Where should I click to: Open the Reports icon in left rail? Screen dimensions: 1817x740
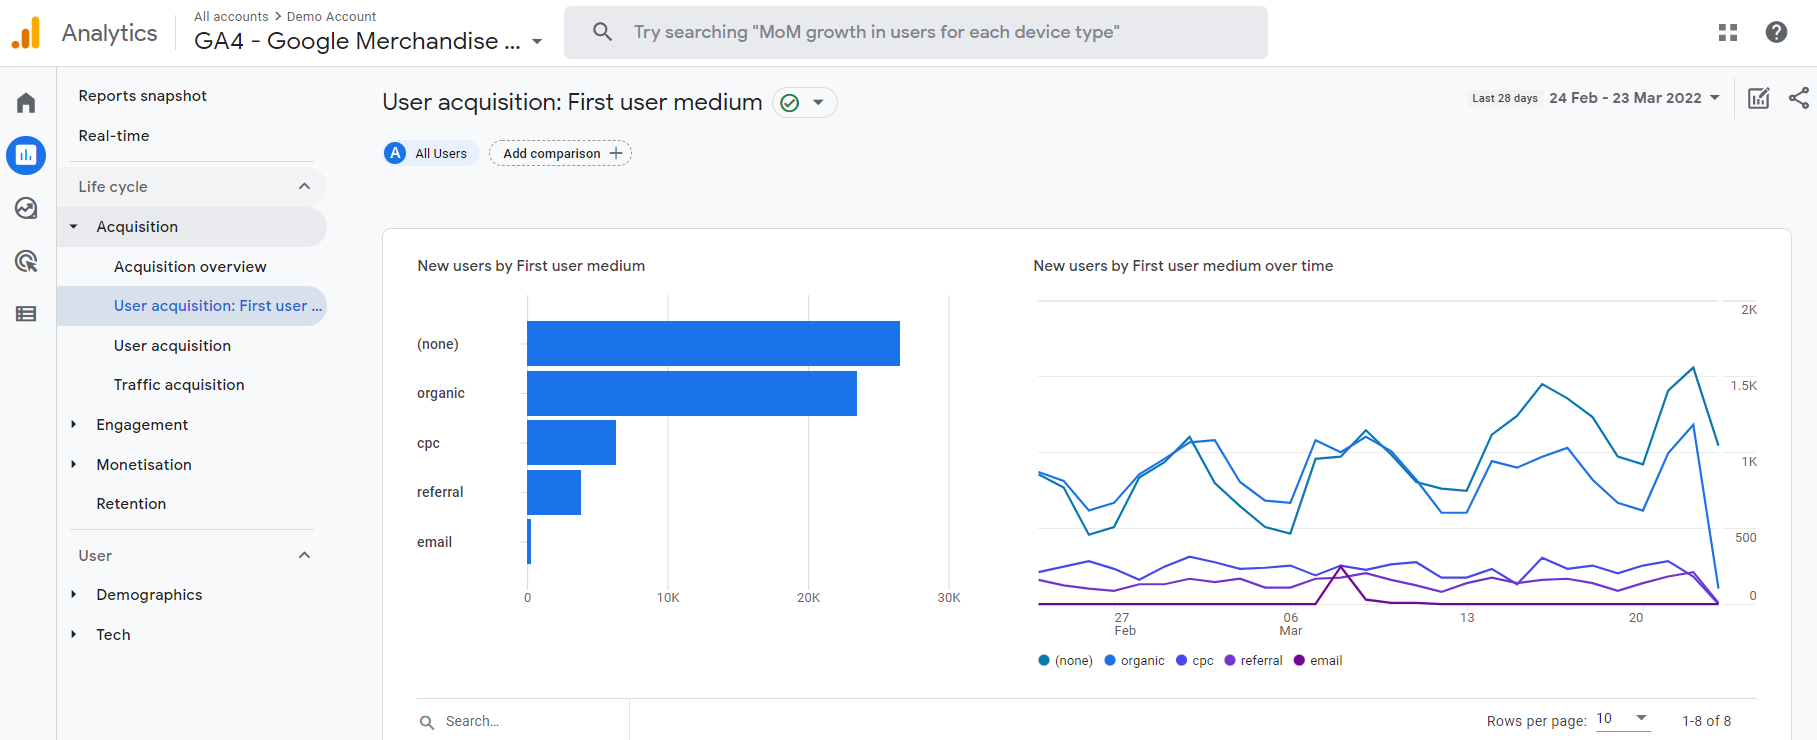click(x=26, y=155)
